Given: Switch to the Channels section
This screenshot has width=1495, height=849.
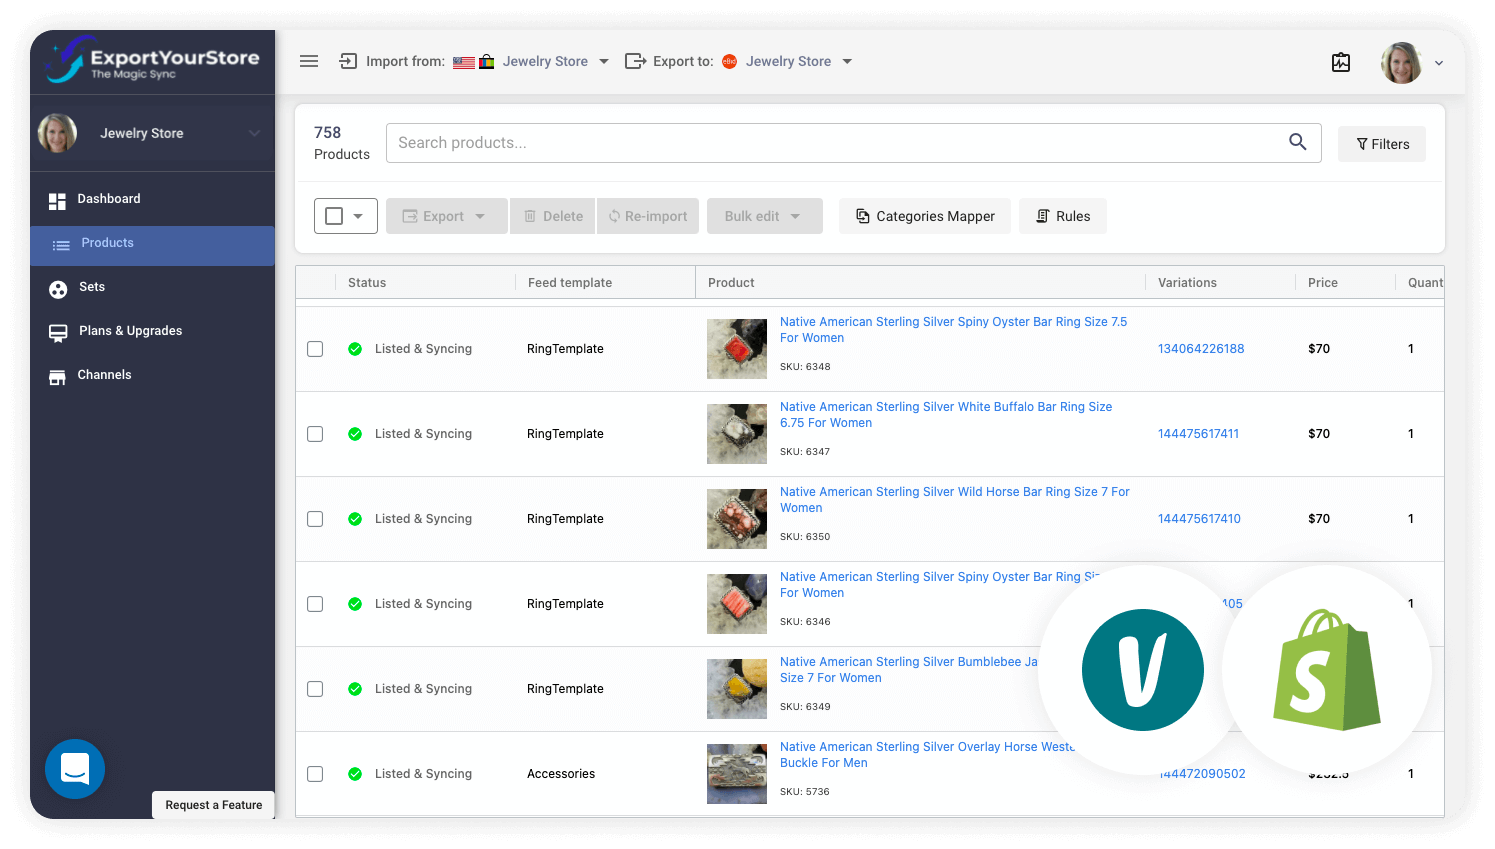Looking at the screenshot, I should click(x=104, y=375).
